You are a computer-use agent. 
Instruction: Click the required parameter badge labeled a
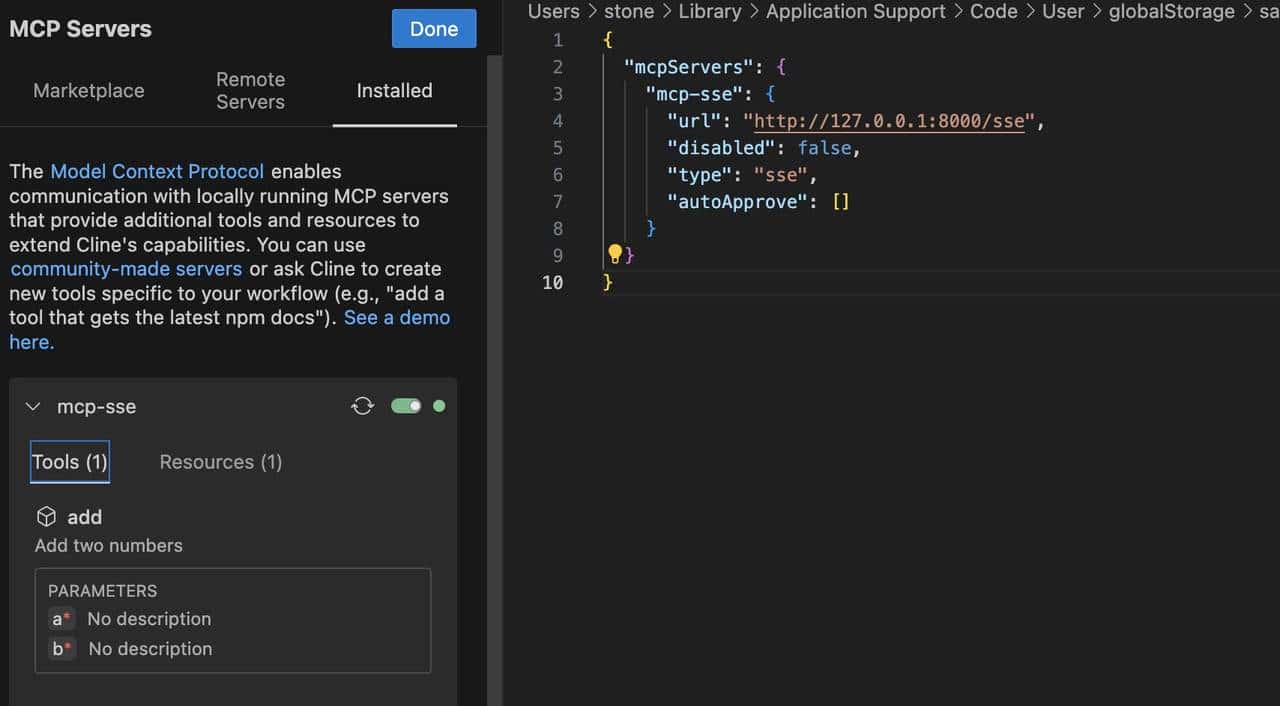[x=61, y=618]
